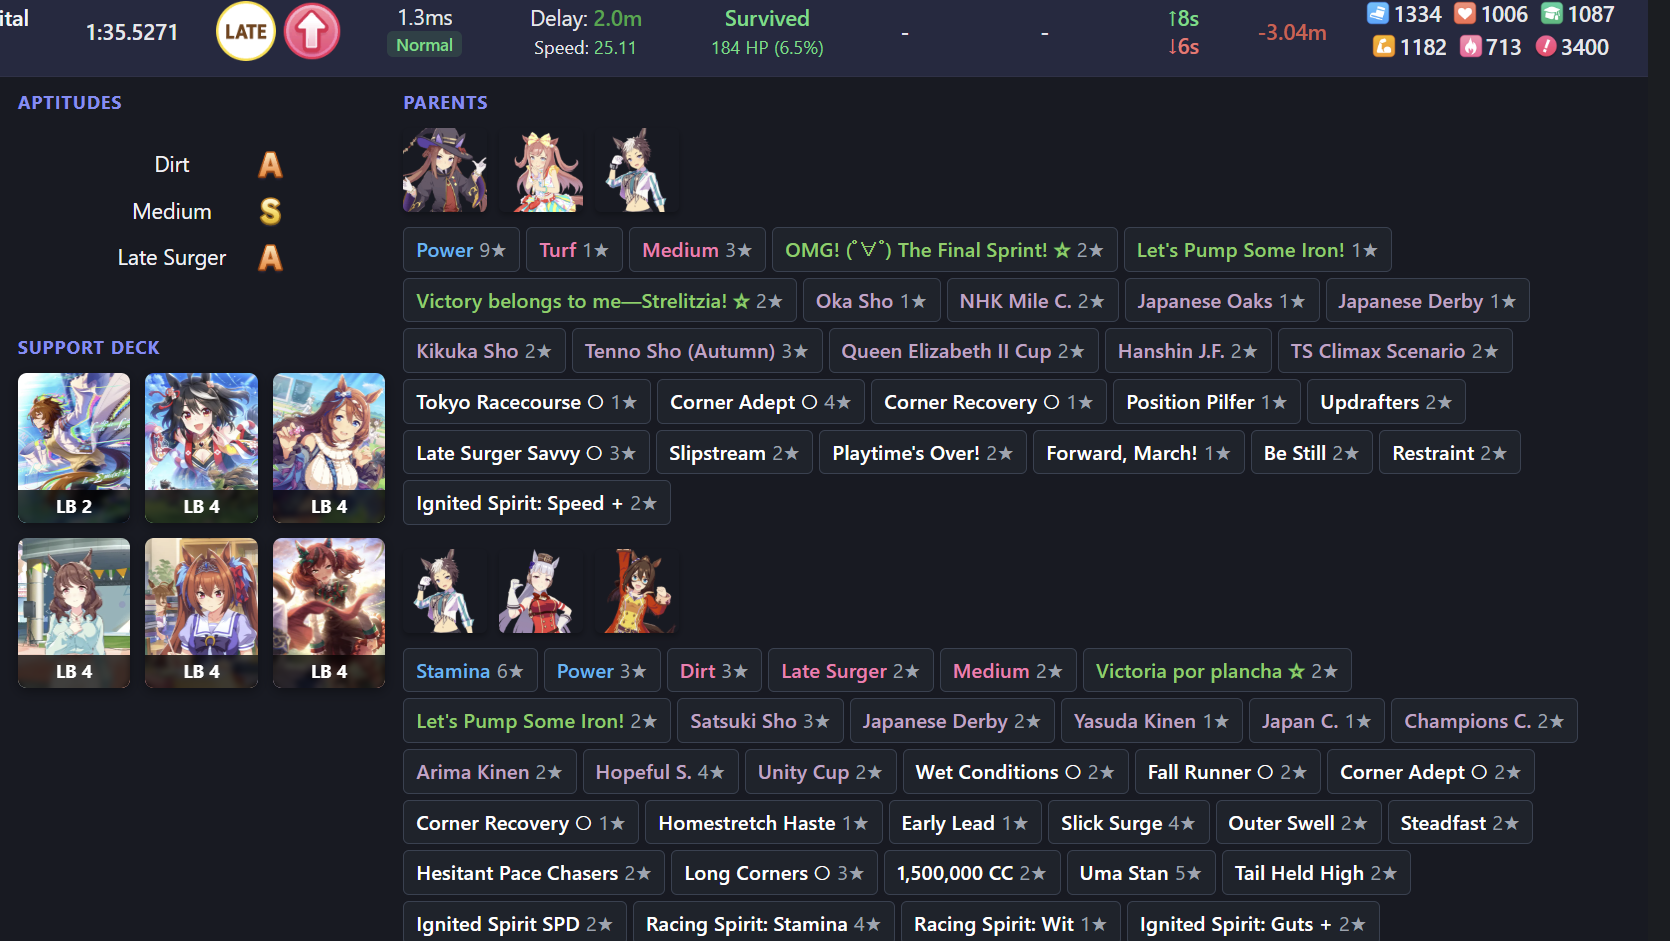Click the OMG! The Final Sprint! tag
This screenshot has height=941, width=1670.
pos(944,250)
